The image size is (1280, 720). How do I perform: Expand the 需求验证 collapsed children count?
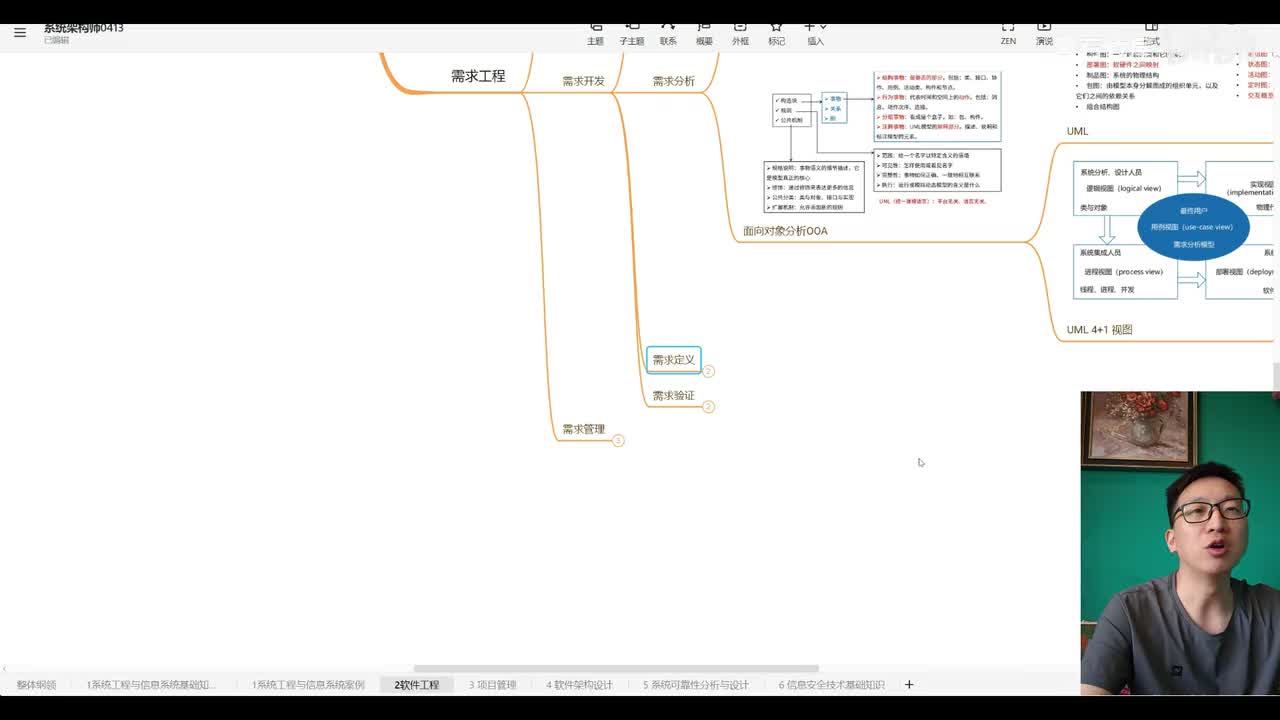[708, 407]
